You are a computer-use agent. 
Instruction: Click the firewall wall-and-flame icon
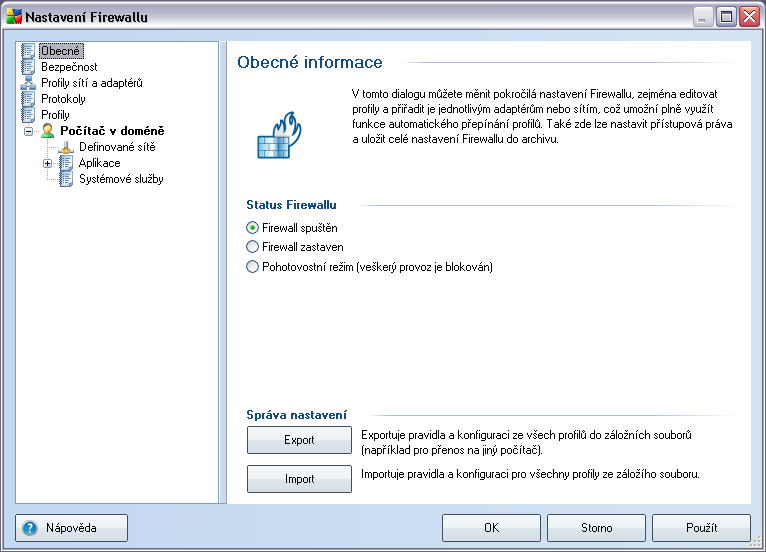pos(279,135)
